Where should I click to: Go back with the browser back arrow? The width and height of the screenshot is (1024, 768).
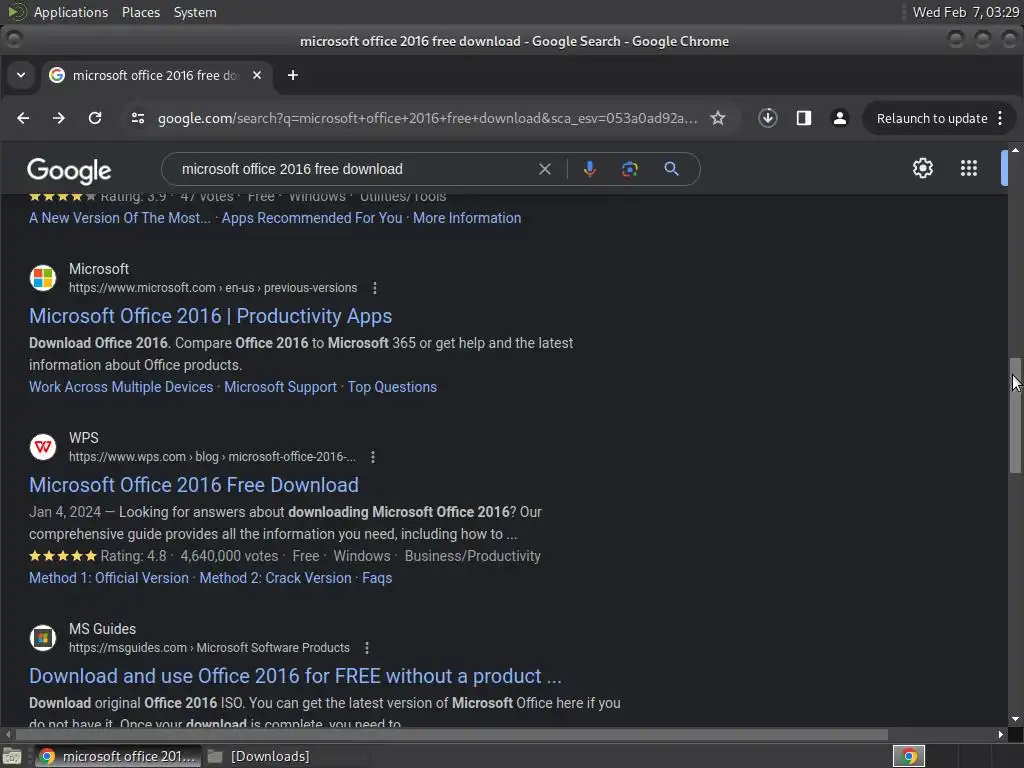click(23, 118)
